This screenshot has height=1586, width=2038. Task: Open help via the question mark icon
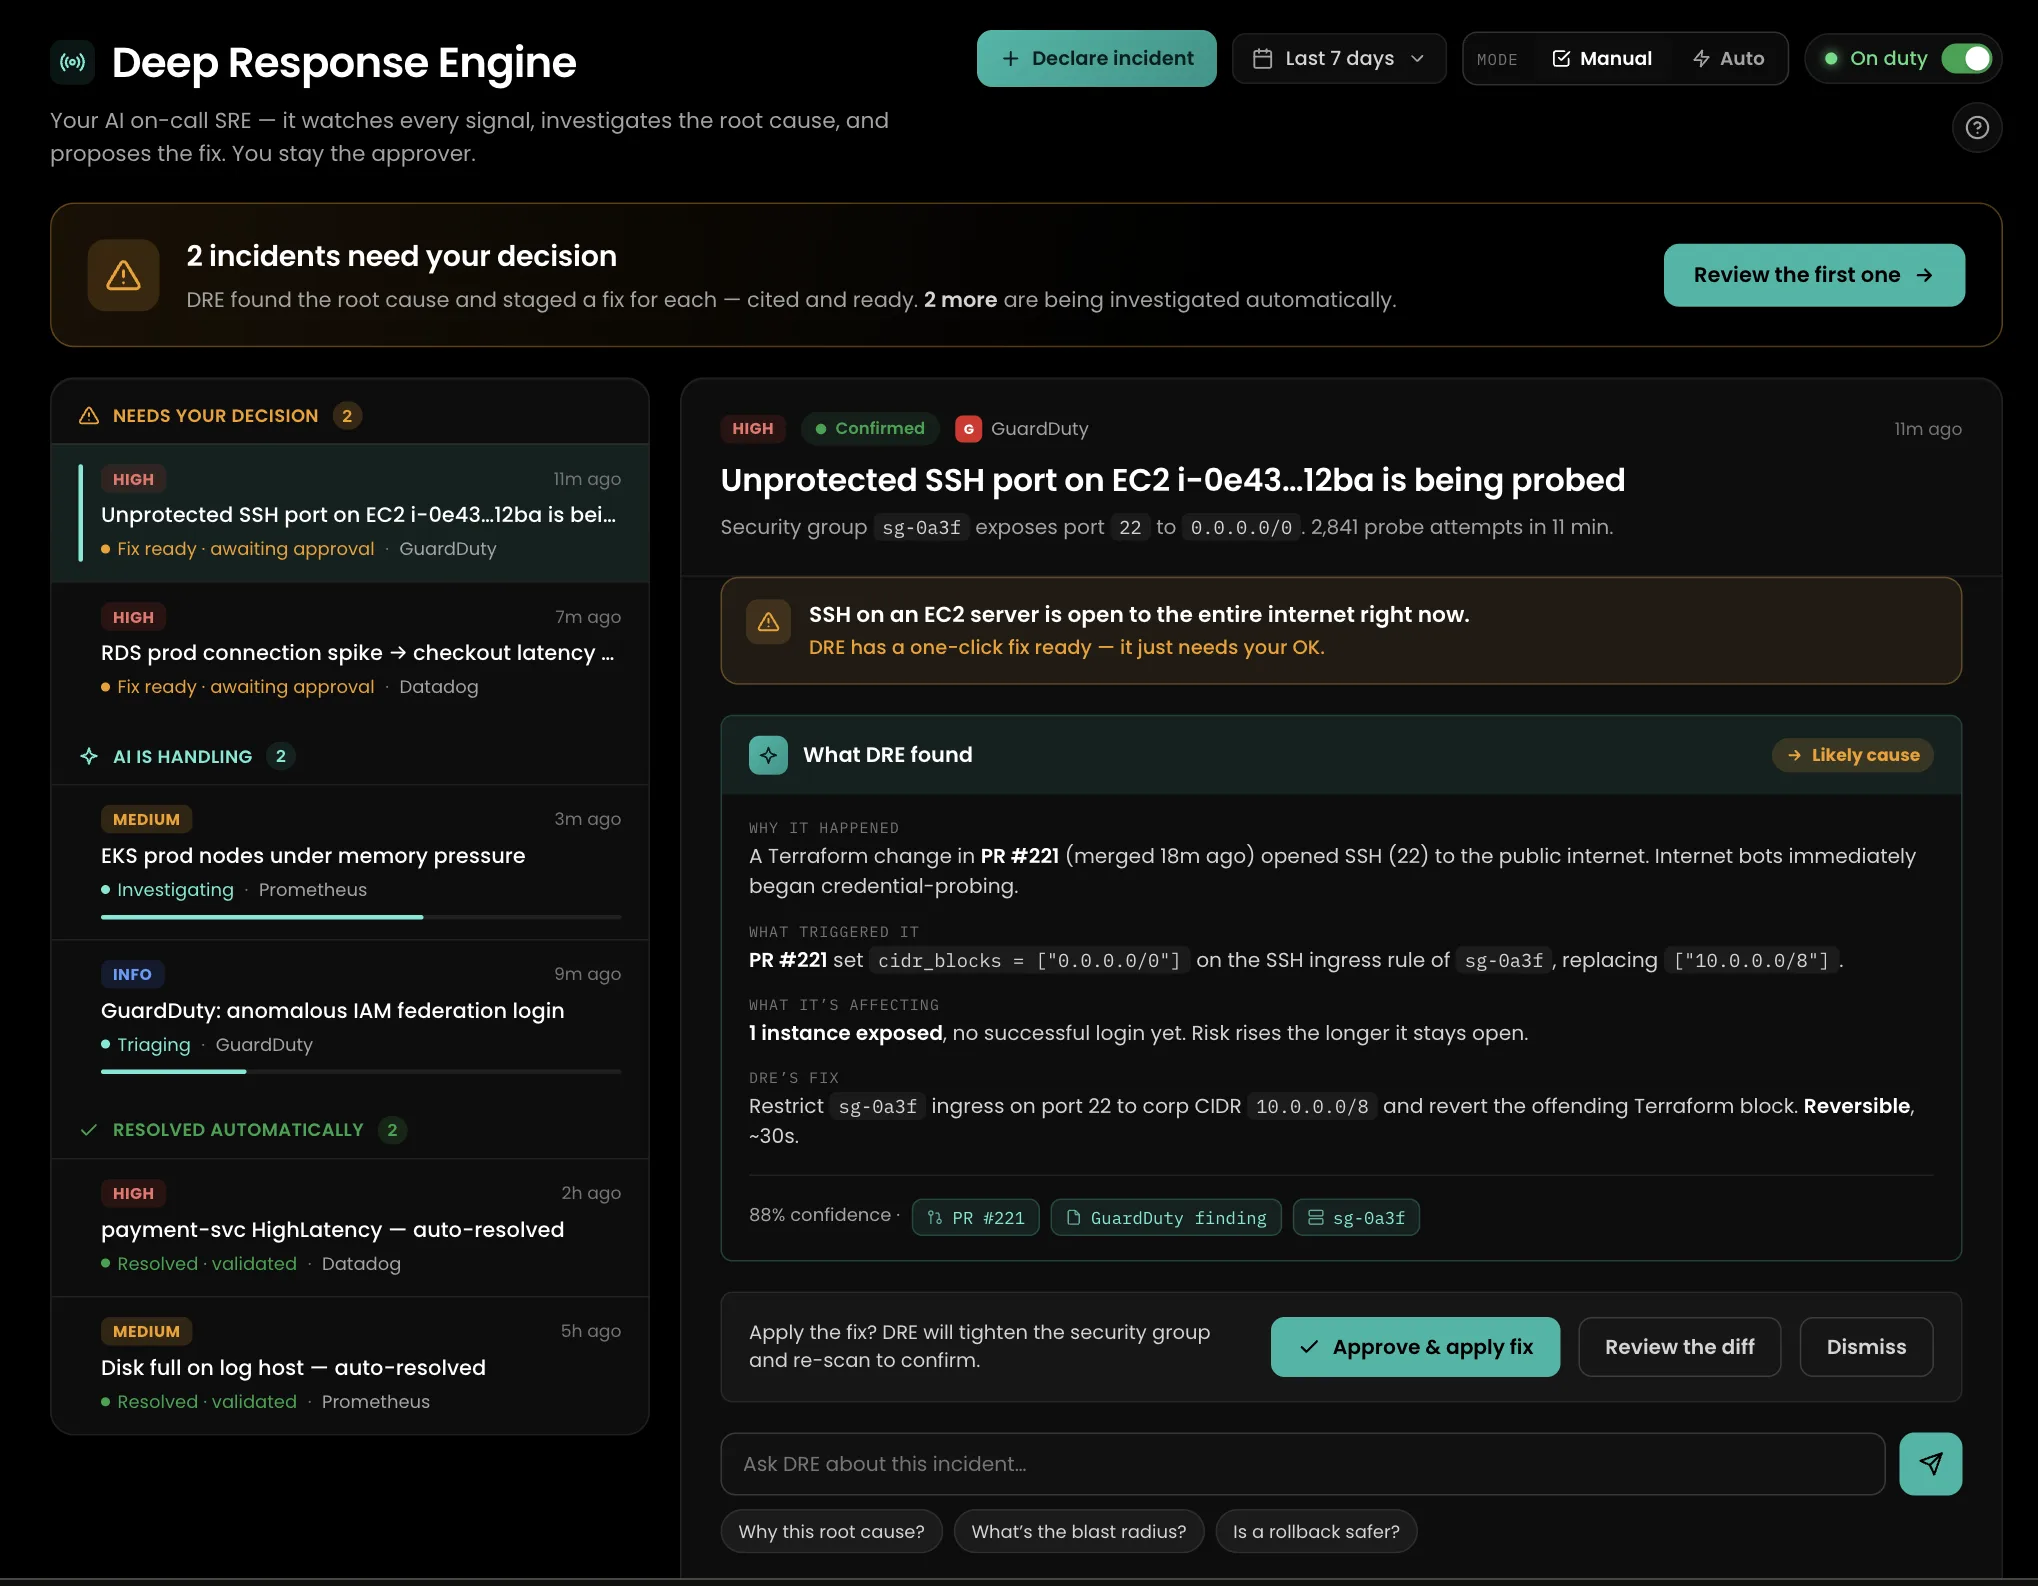tap(1976, 128)
